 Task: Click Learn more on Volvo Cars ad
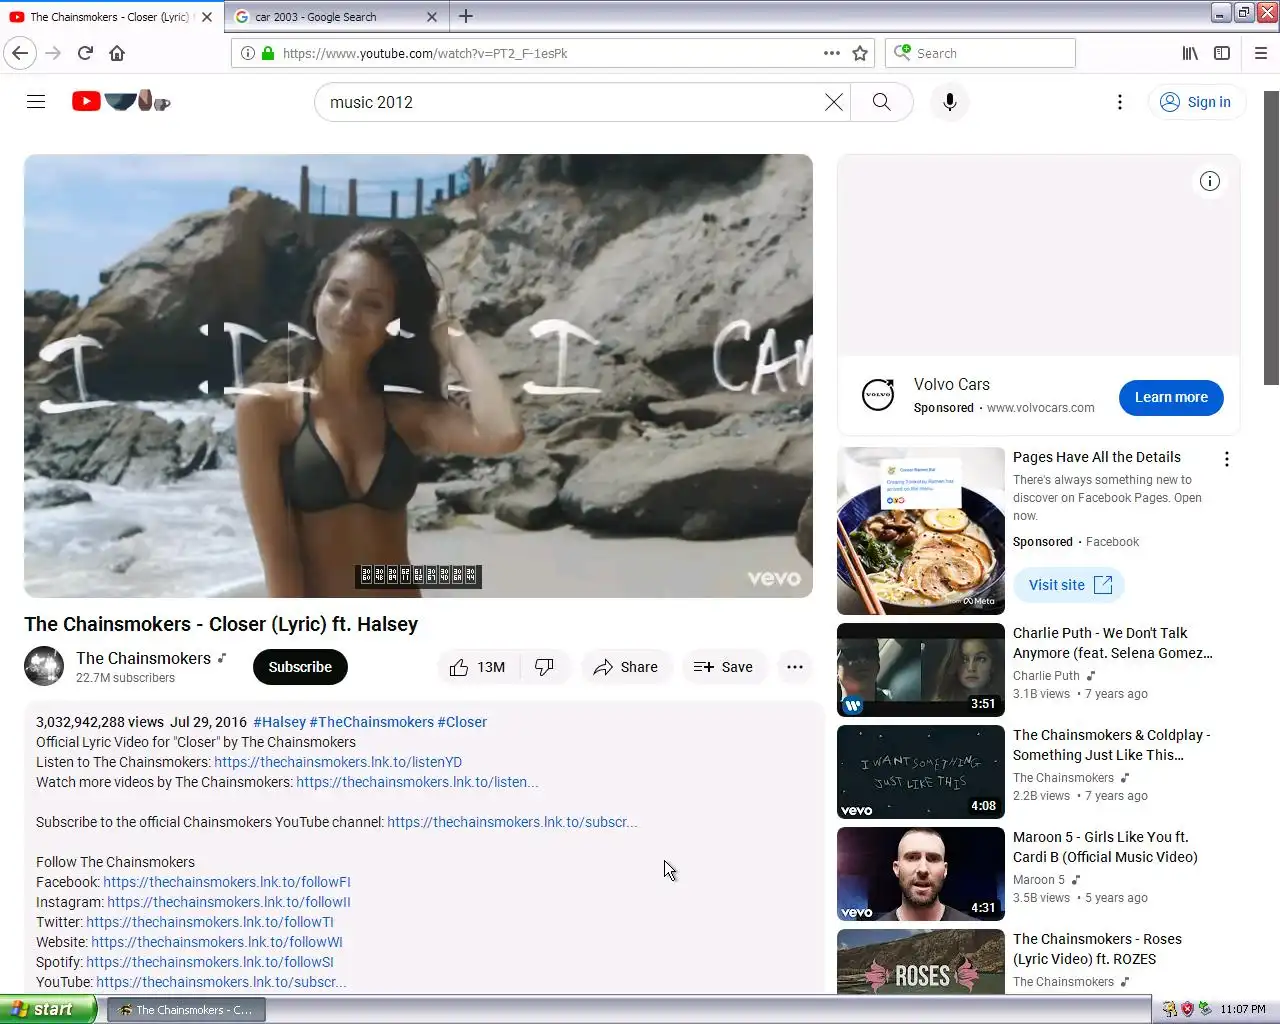pos(1171,397)
